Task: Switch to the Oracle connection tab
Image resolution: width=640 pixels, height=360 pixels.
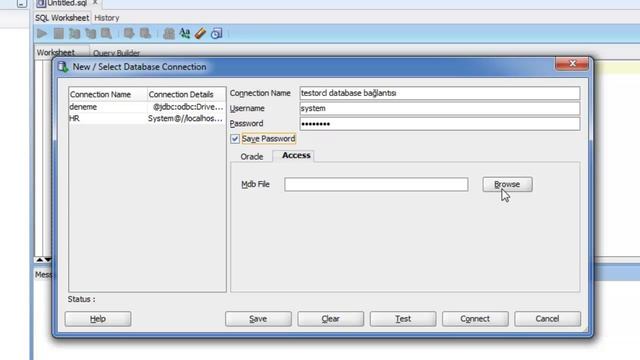Action: [252, 157]
